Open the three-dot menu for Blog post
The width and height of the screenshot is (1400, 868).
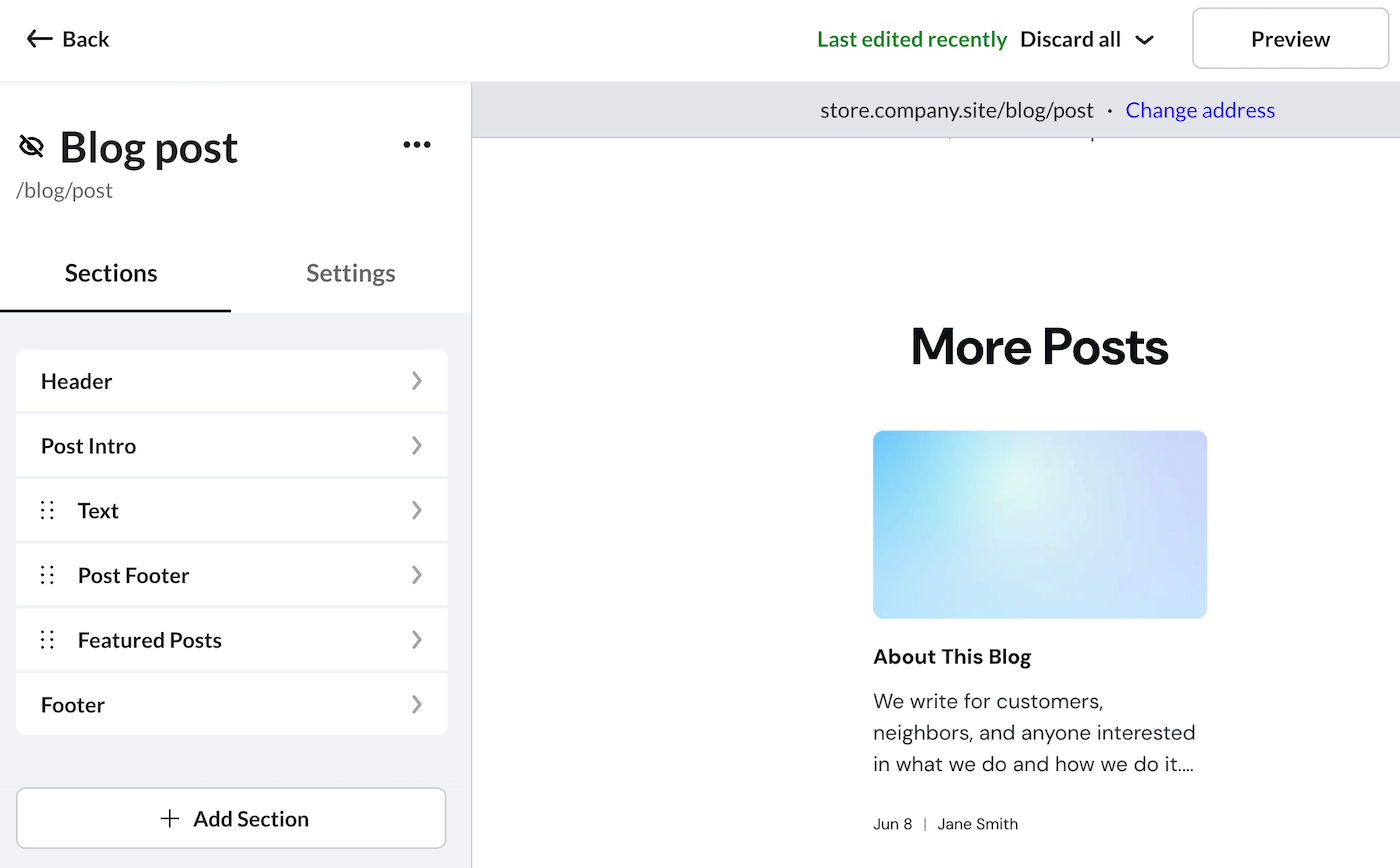tap(417, 145)
